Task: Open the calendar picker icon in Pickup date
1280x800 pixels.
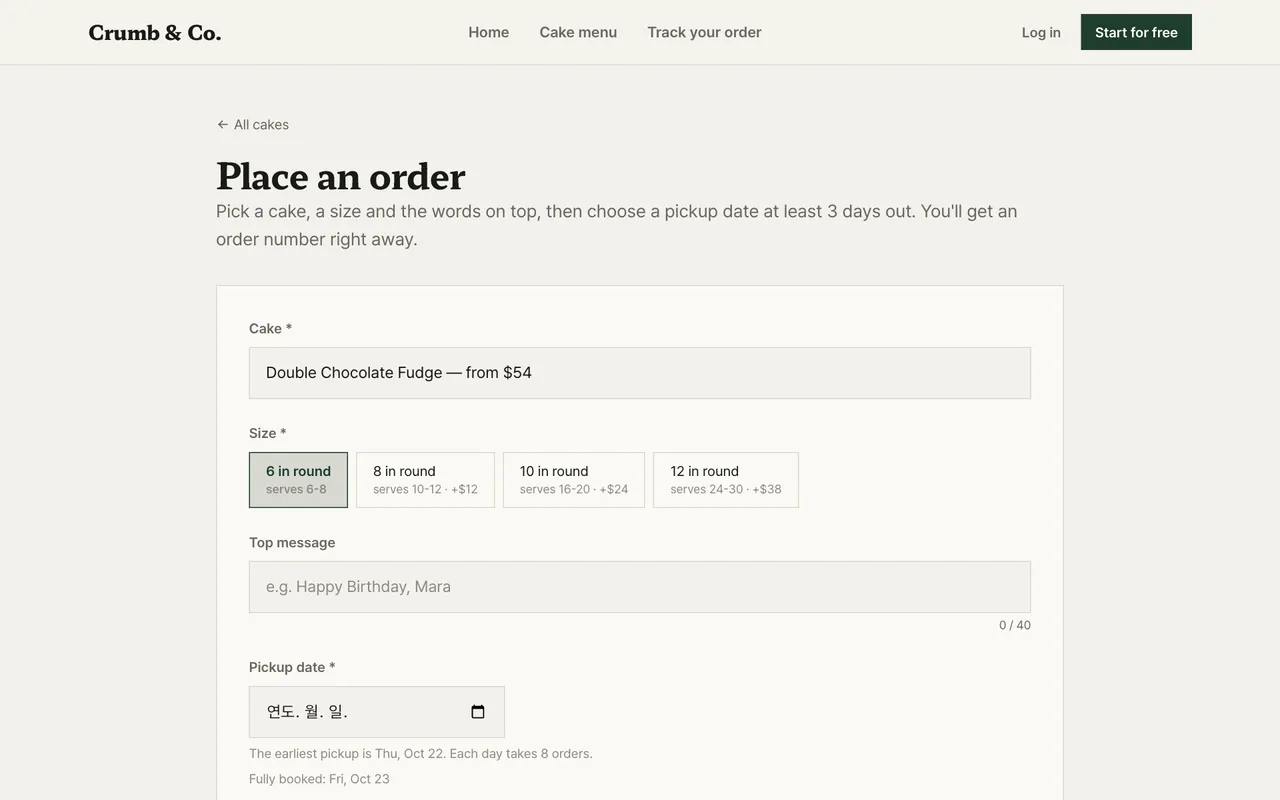Action: (x=478, y=712)
